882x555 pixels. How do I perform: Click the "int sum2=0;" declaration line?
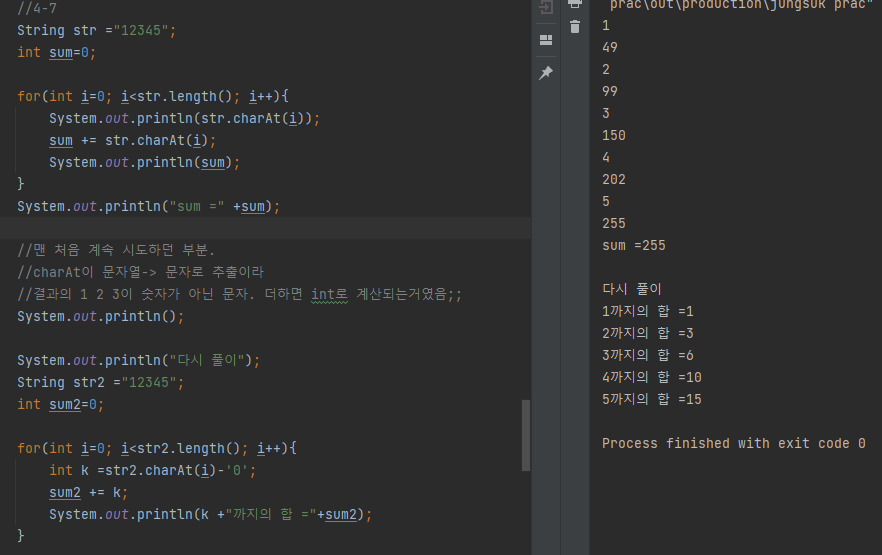tap(60, 404)
